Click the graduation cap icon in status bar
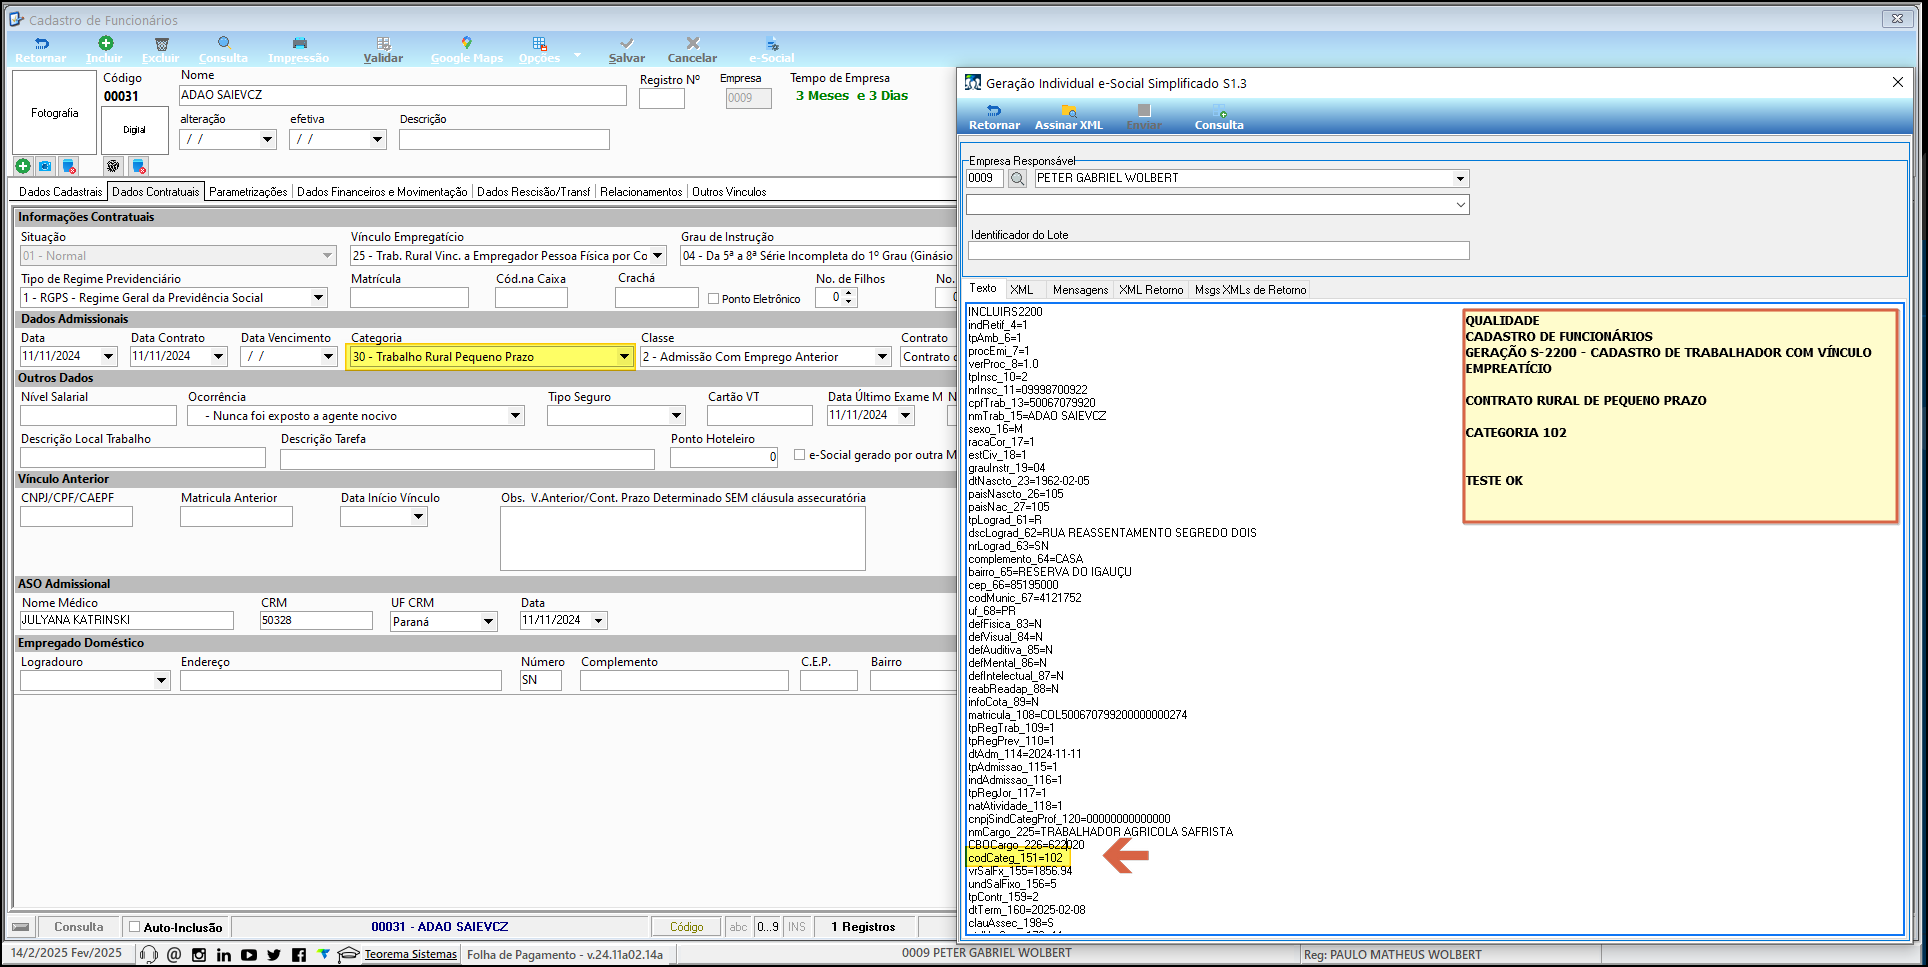Screen dimensions: 1928x967 [x=348, y=954]
